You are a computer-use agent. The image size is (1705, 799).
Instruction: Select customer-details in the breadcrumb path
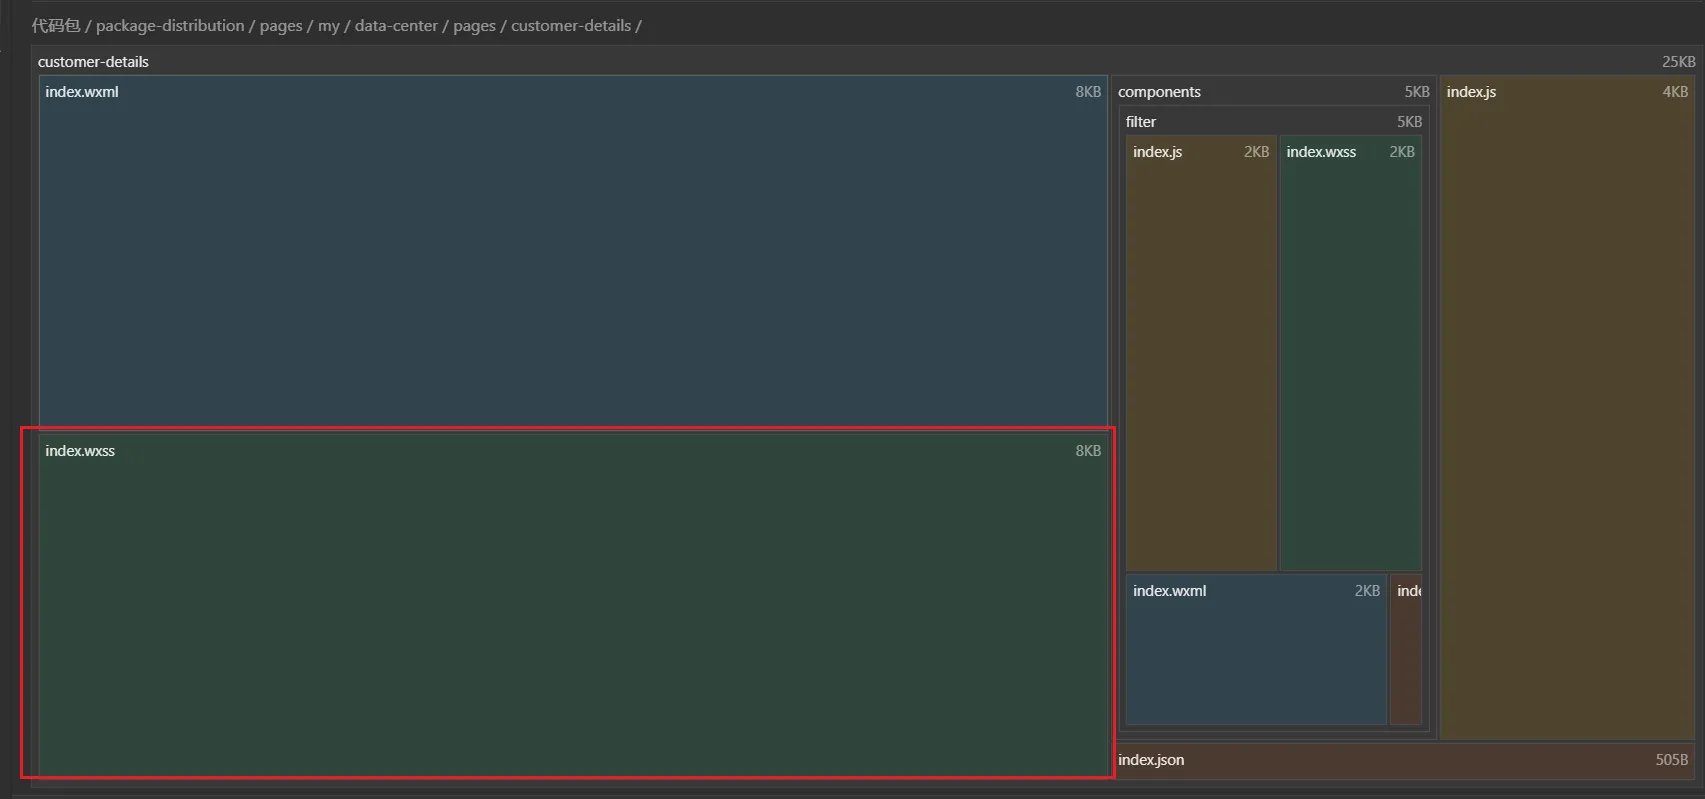click(x=571, y=26)
